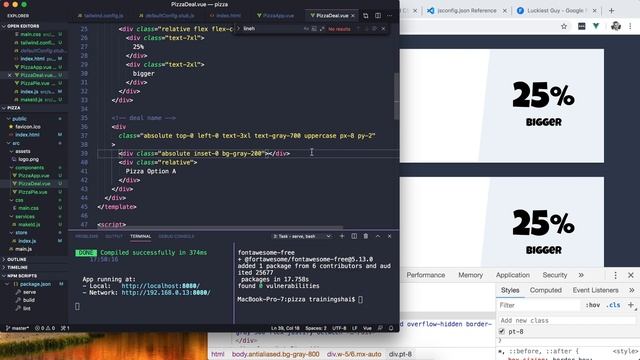
Task: Create a new terminal with plus icon
Action: pyautogui.click(x=342, y=236)
